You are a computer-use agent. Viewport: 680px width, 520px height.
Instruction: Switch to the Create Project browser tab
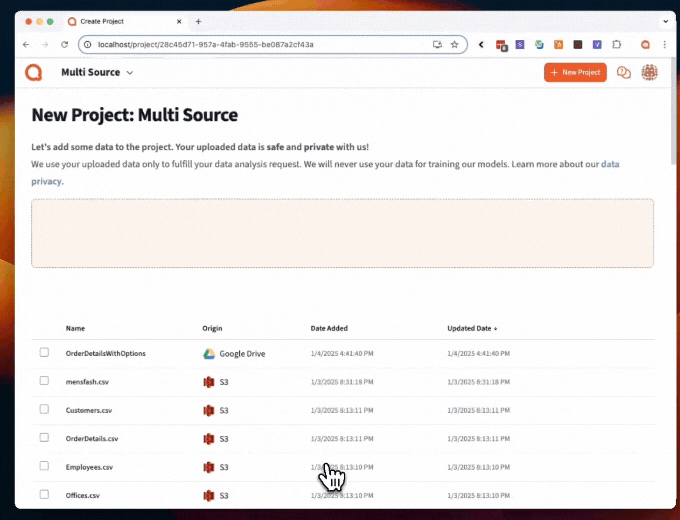[x=120, y=21]
